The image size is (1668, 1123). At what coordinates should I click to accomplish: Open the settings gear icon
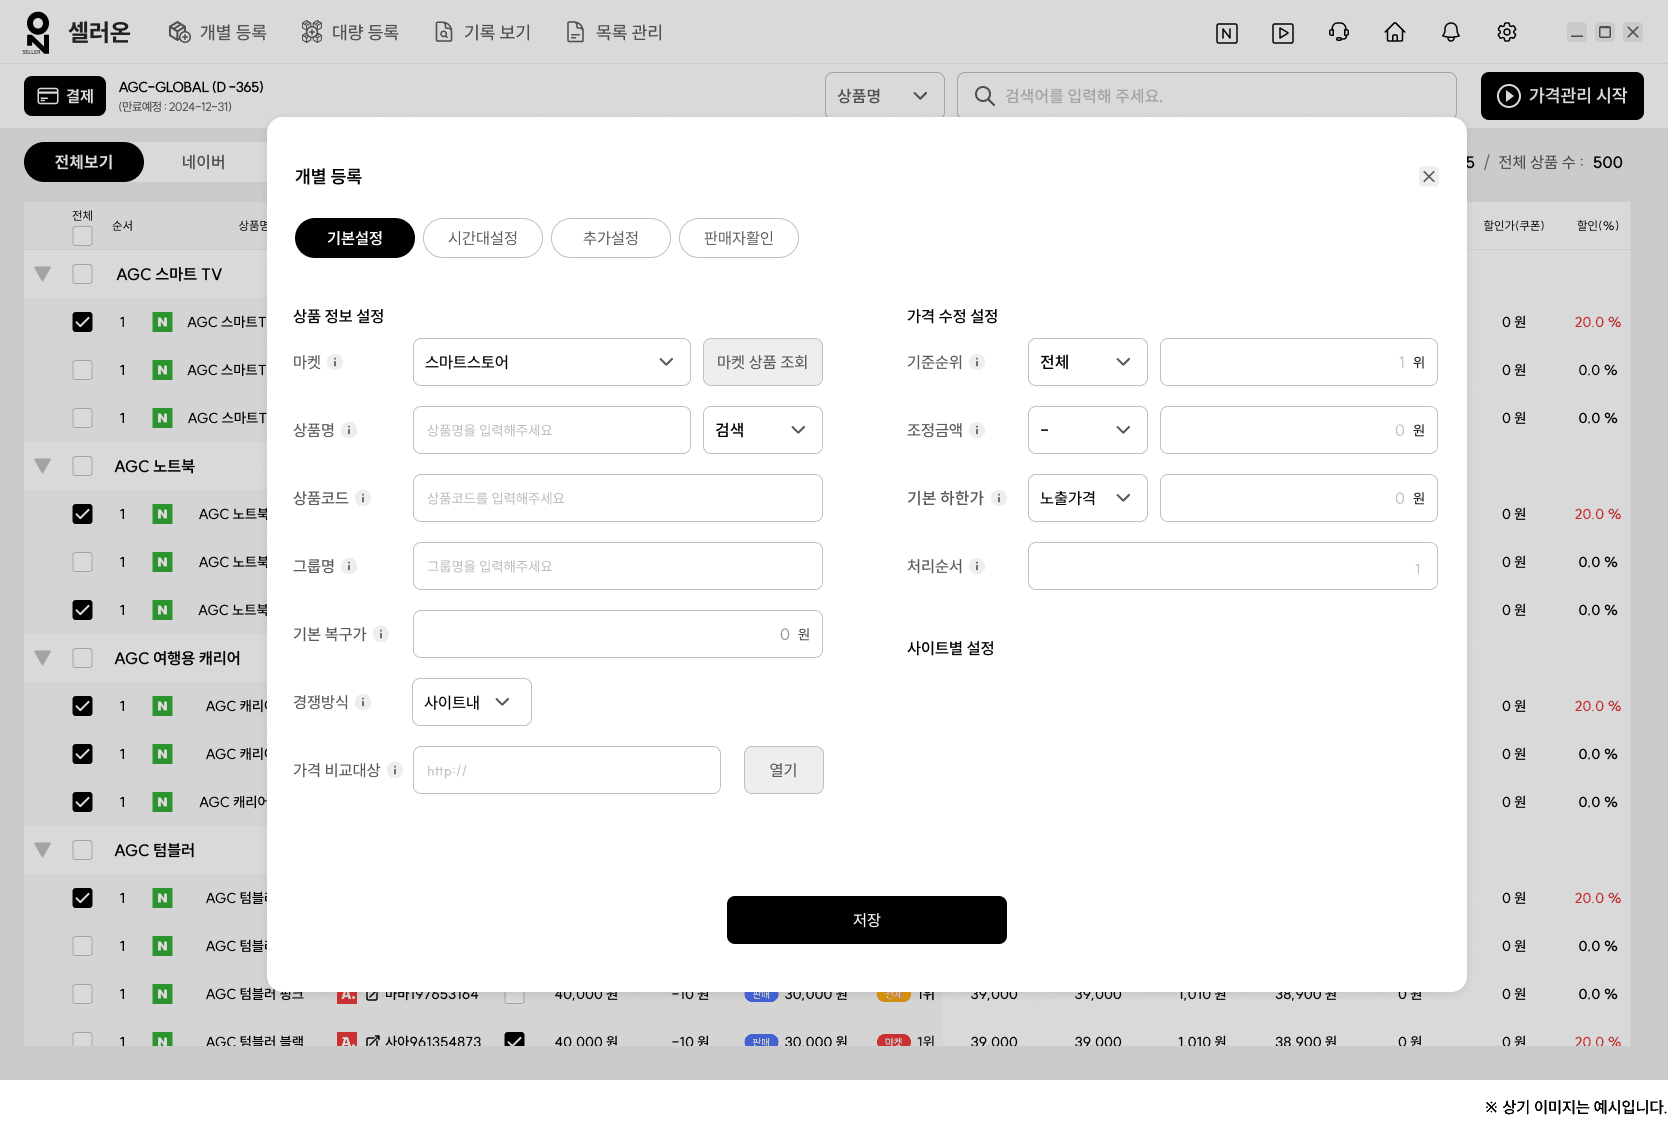point(1506,32)
